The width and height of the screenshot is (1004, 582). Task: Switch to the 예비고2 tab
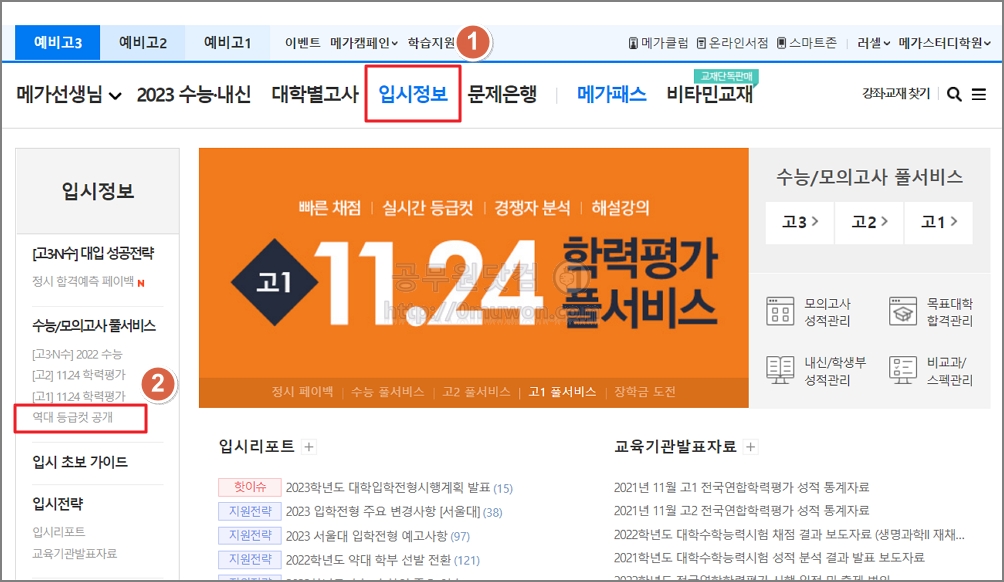[x=143, y=43]
